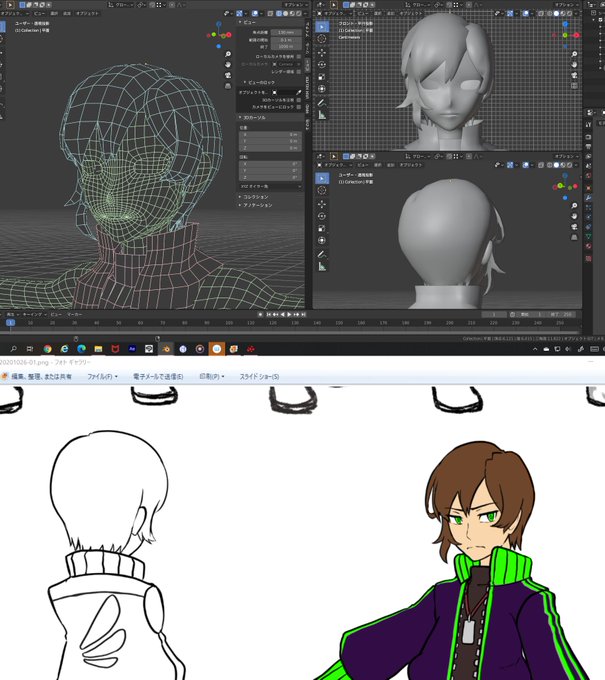Screen dimensions: 605x680
Task: Open オブジェクト menu in wireframe viewport header
Action: point(87,13)
